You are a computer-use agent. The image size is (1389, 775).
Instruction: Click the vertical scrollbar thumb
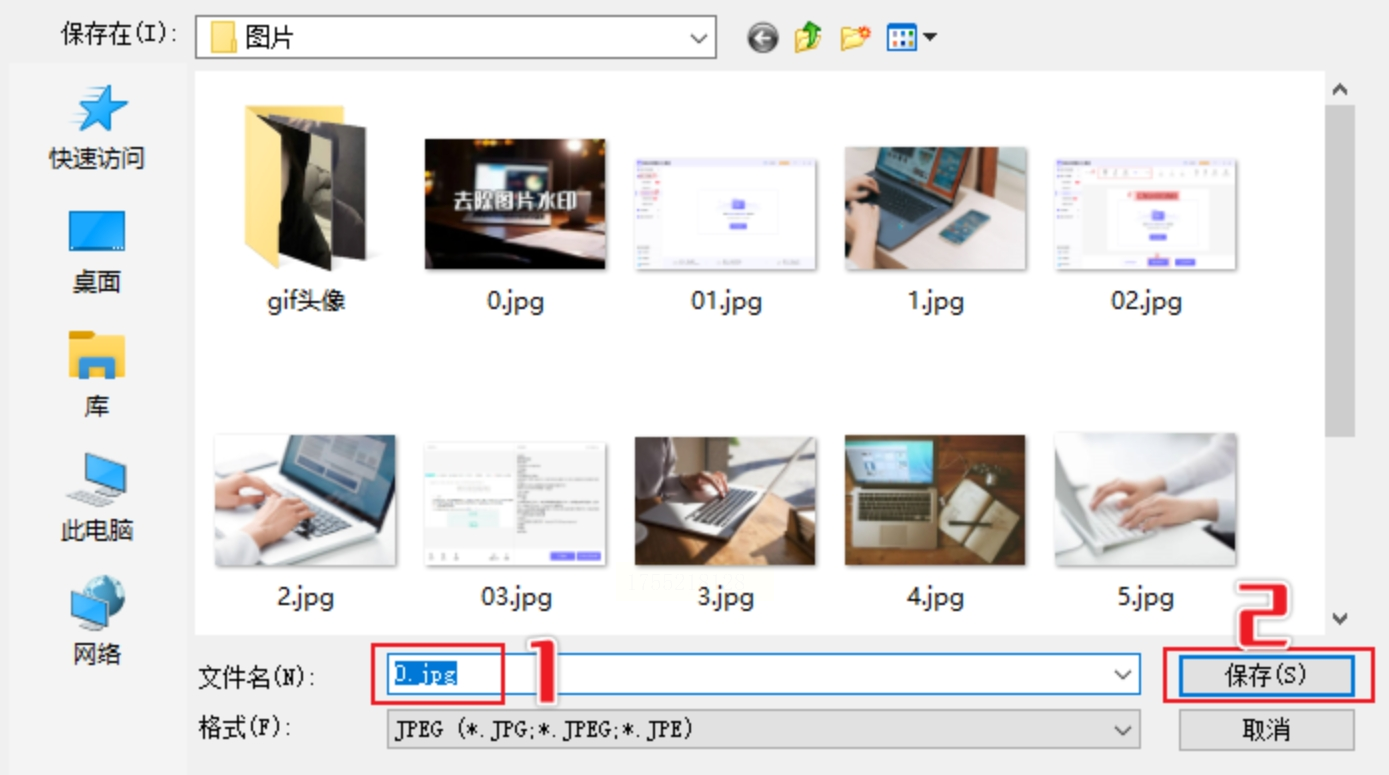(x=1340, y=271)
